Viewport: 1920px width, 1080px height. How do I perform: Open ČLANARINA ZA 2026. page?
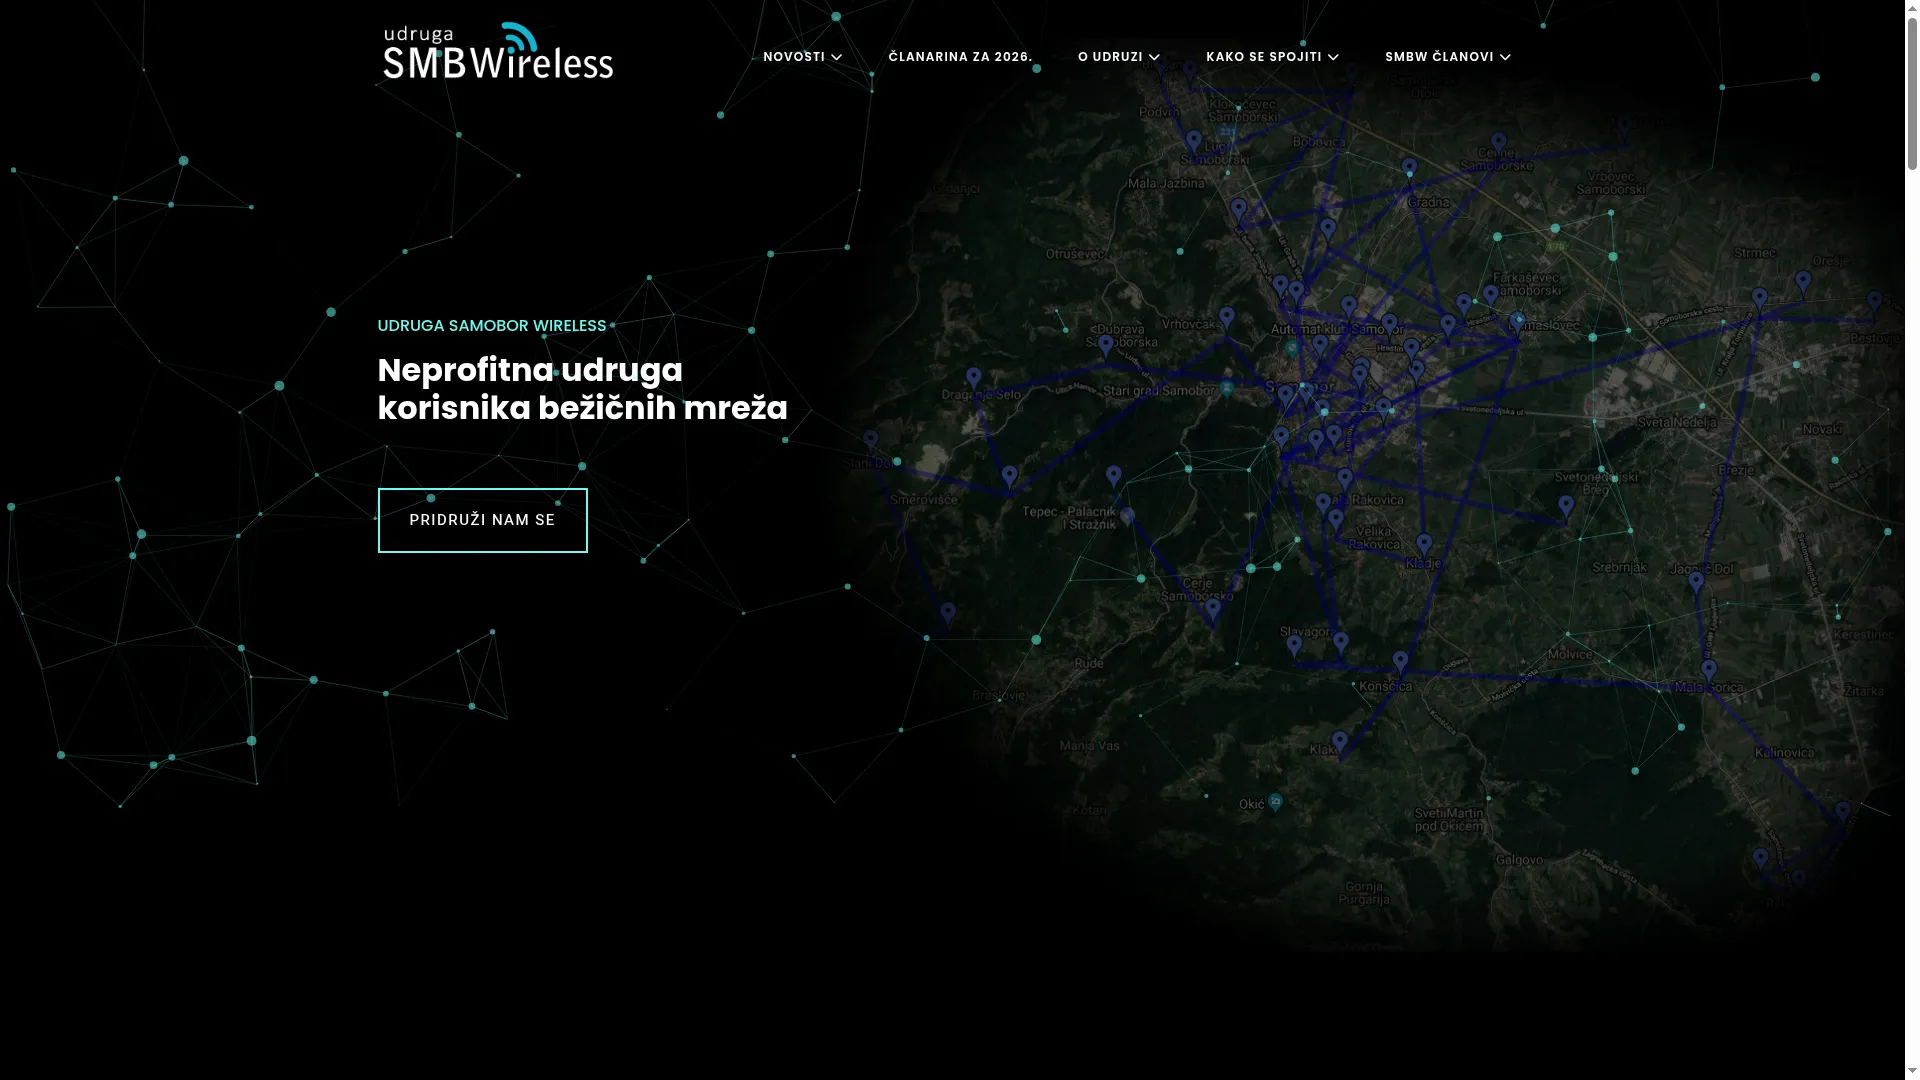point(960,57)
